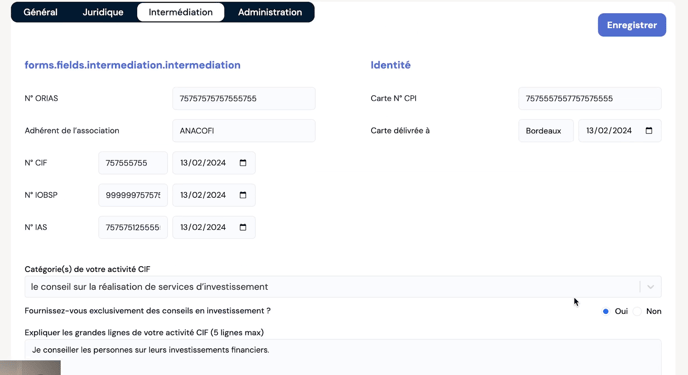Viewport: 688px width, 375px height.
Task: Edit the Adhérent de l'association field
Action: [244, 131]
